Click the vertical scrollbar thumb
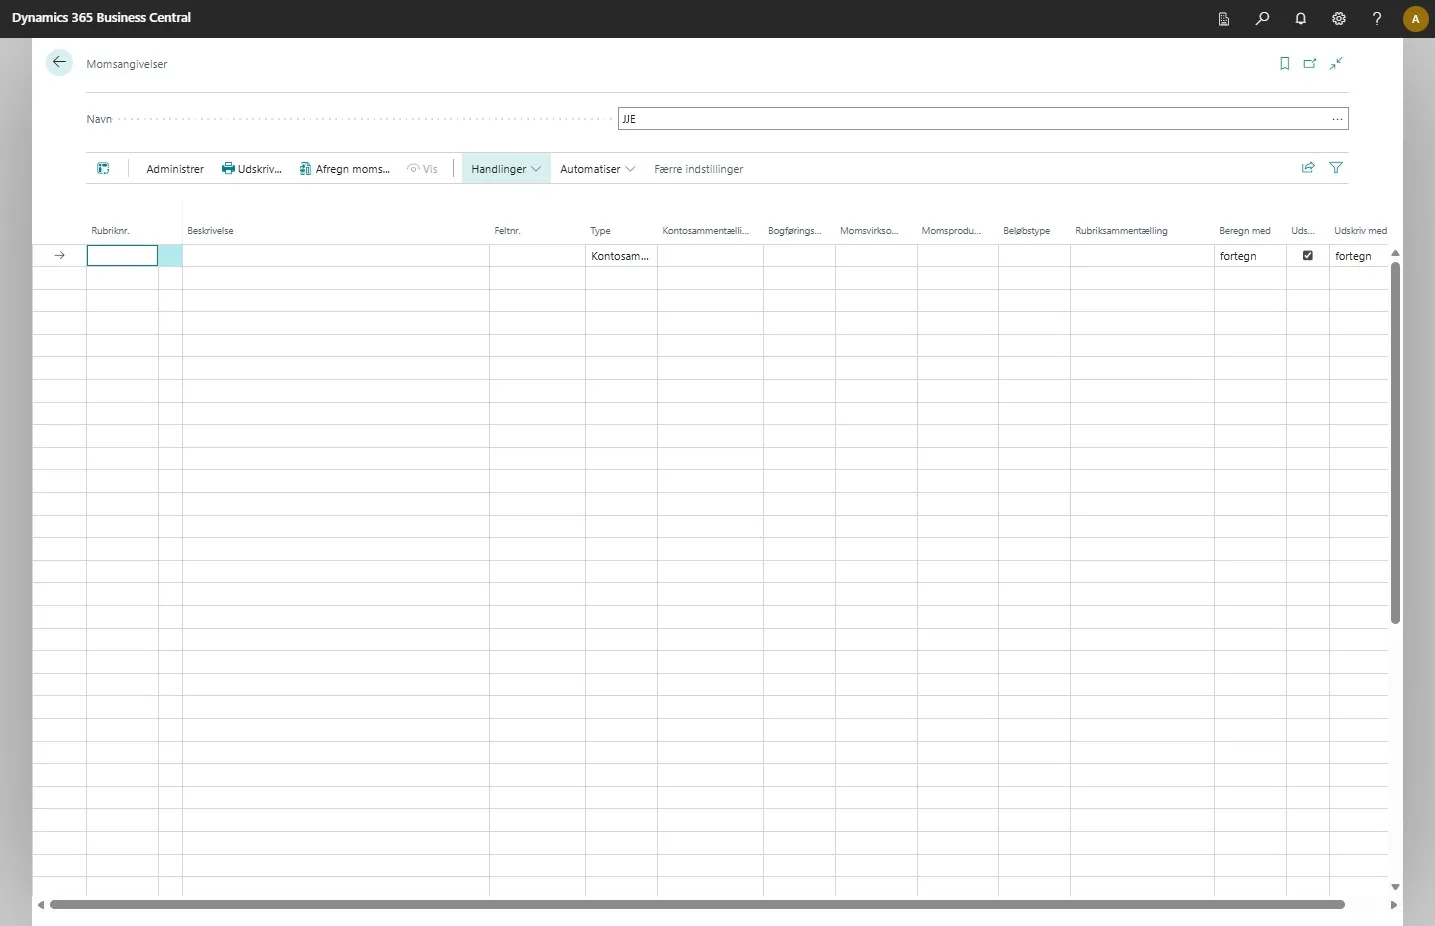 (1395, 442)
